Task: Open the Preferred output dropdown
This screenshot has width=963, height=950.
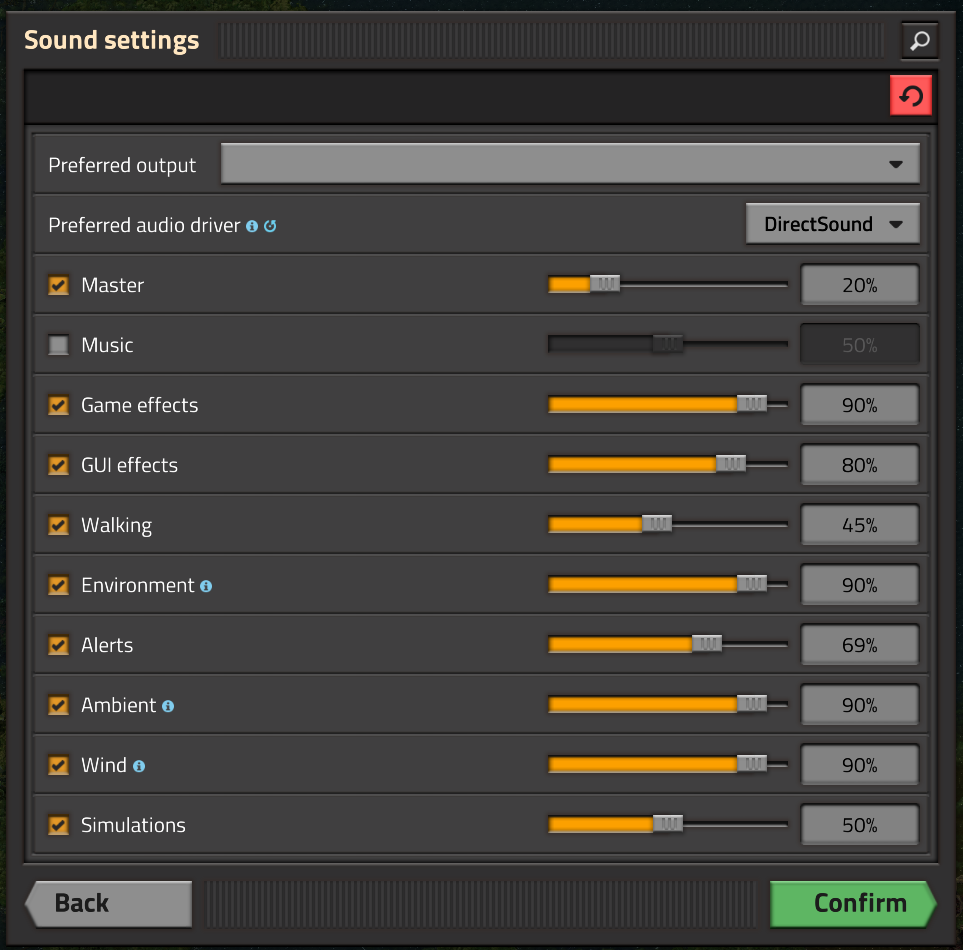Action: point(570,164)
